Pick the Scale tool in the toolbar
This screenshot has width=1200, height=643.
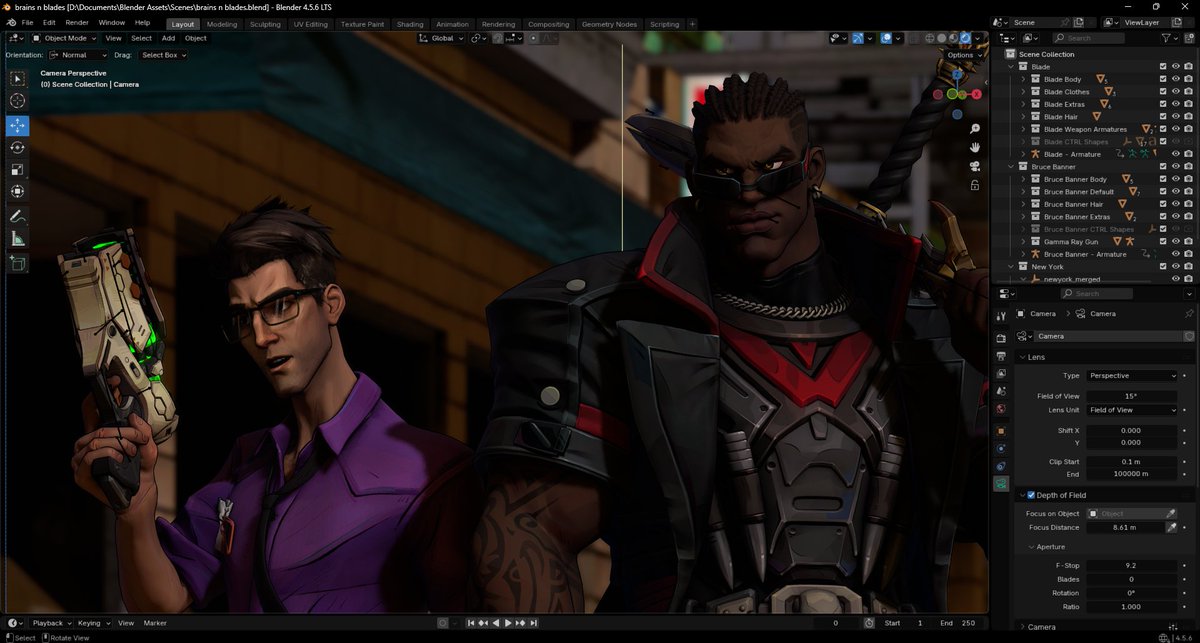[18, 169]
